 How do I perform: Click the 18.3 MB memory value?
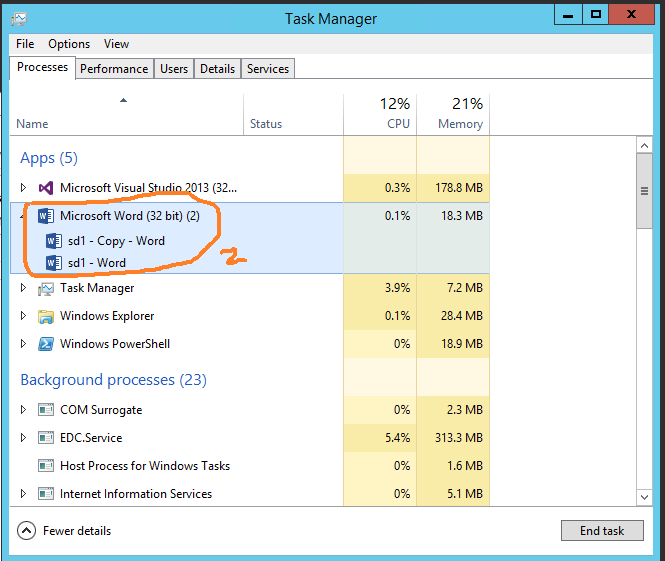(x=462, y=216)
